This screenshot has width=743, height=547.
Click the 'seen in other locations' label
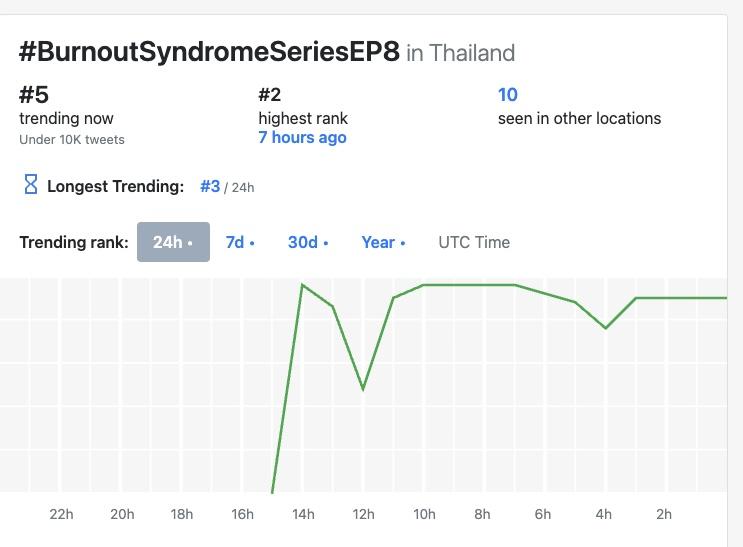point(579,118)
